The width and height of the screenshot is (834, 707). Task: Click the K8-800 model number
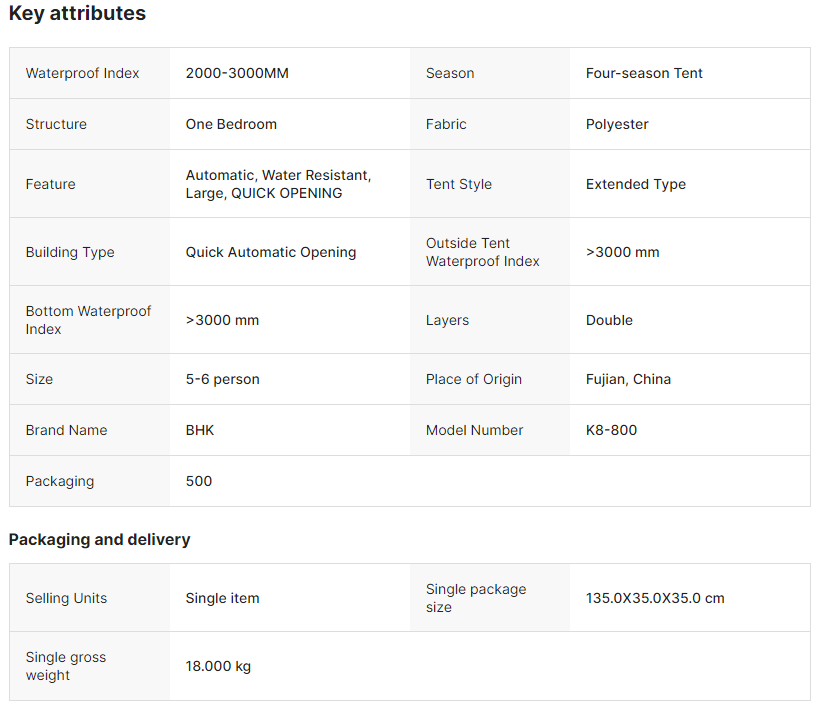[611, 430]
